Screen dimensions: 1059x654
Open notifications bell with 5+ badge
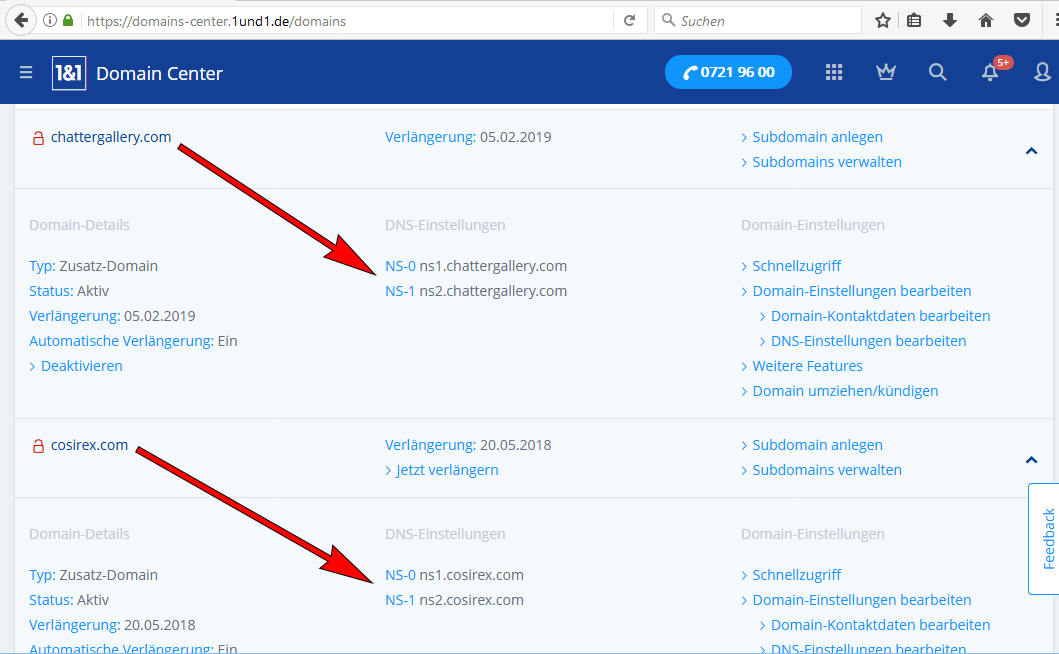pyautogui.click(x=990, y=72)
